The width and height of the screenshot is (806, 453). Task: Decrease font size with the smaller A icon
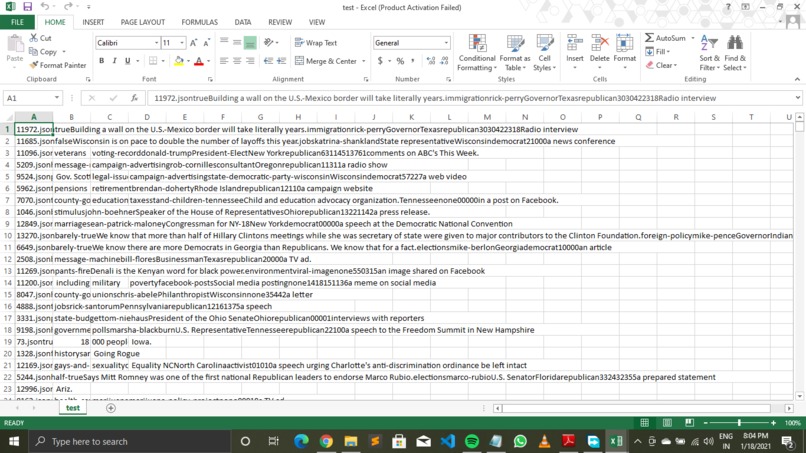[207, 43]
